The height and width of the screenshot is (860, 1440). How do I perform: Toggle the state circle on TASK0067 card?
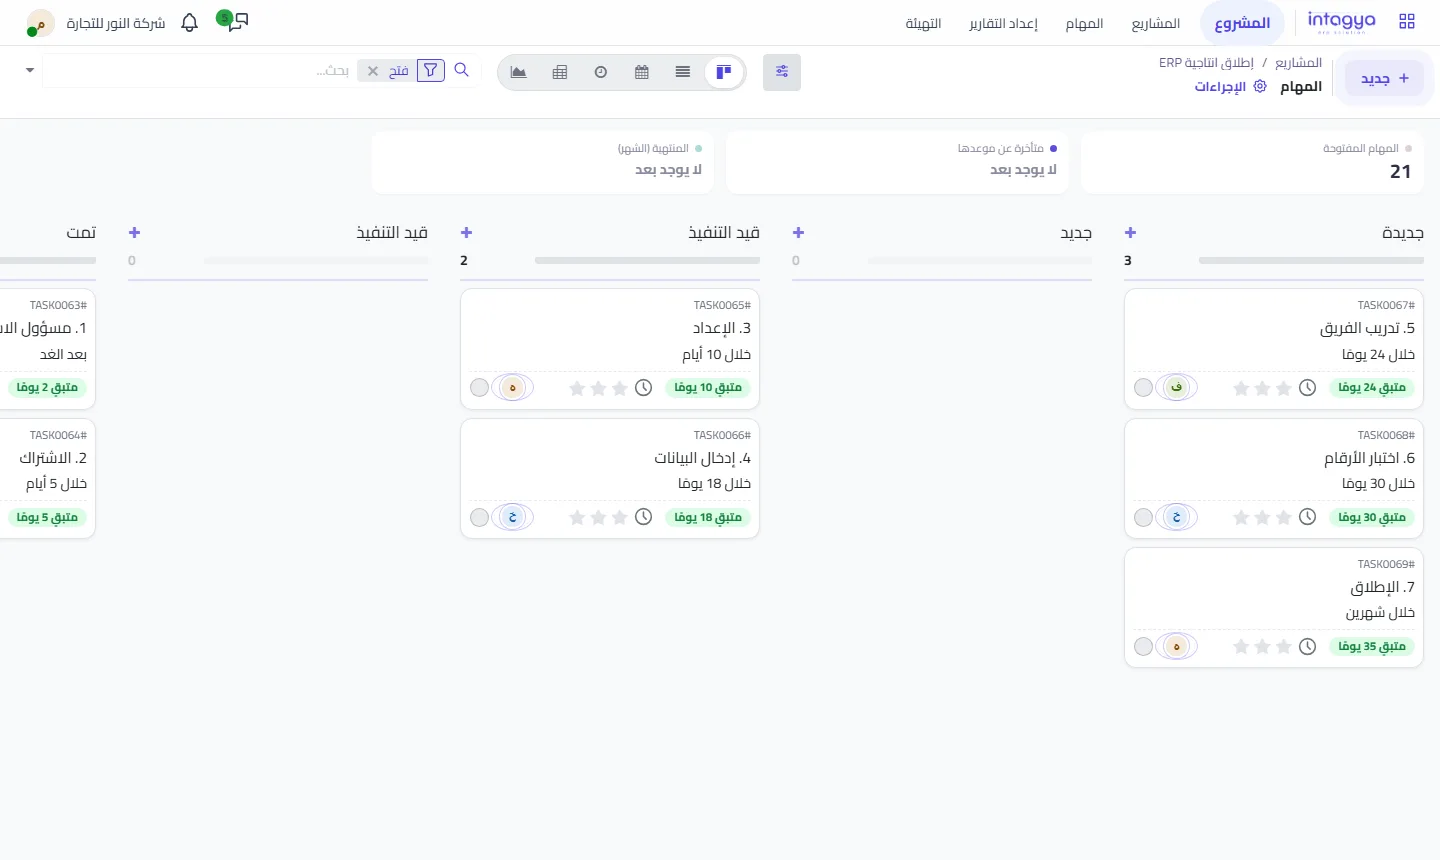point(1144,388)
